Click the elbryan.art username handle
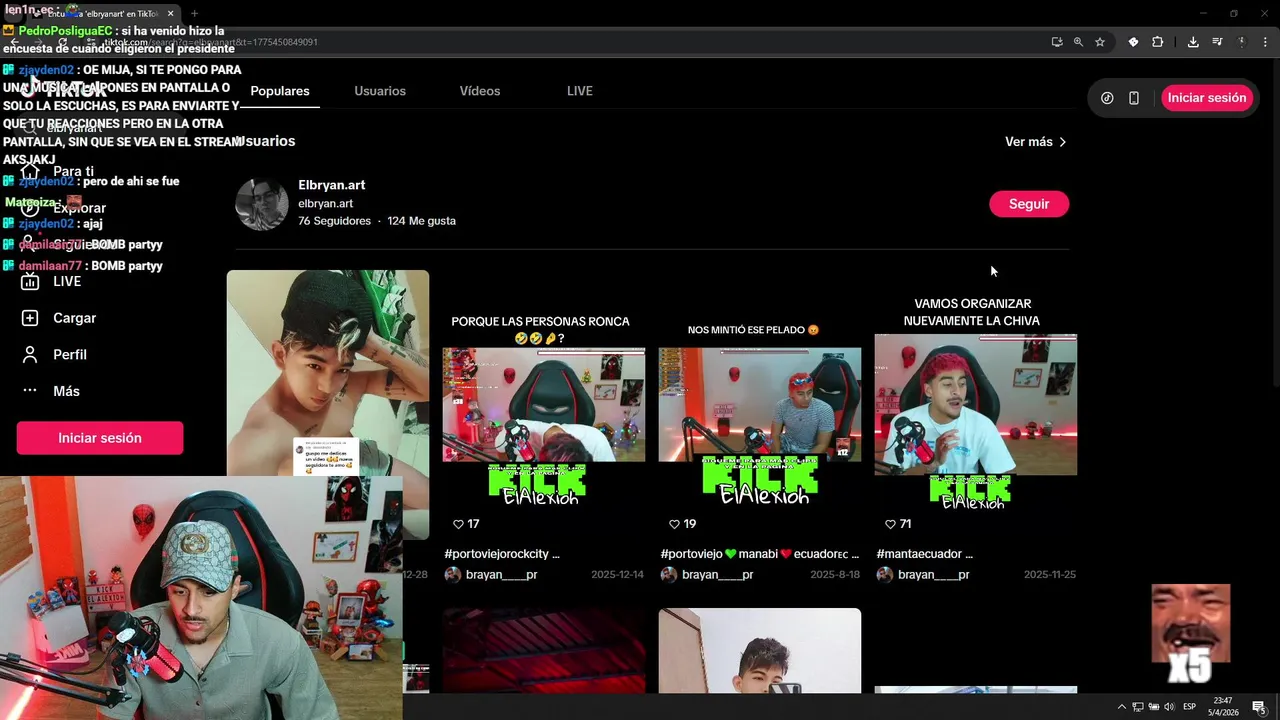The width and height of the screenshot is (1280, 720). coord(325,204)
